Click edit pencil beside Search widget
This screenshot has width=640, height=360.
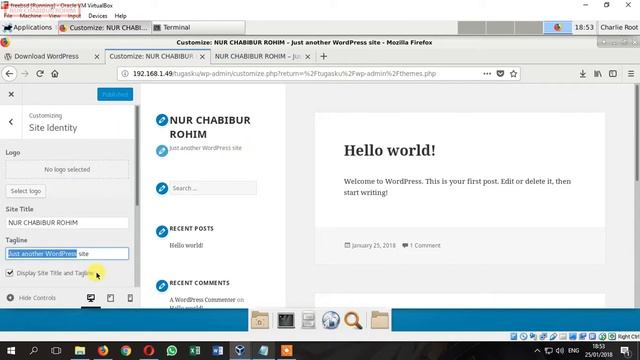[162, 188]
